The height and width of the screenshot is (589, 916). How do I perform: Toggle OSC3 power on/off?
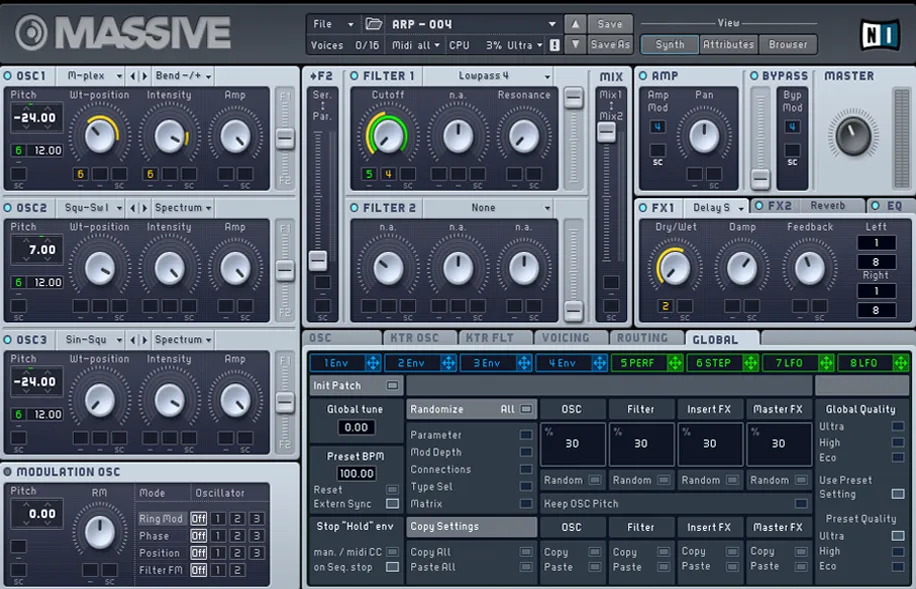click(8, 340)
